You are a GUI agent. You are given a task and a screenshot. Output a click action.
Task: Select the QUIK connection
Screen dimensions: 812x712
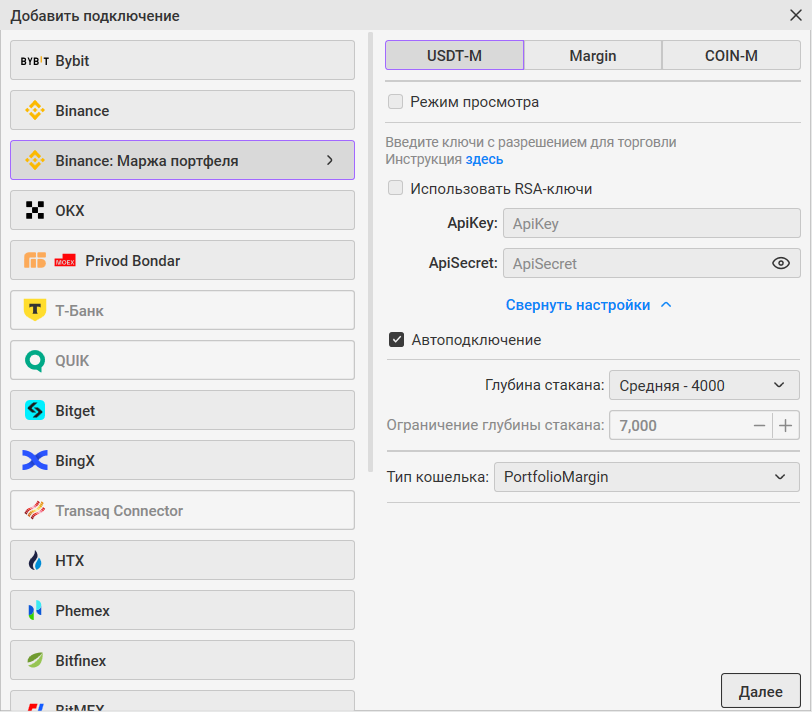coord(182,360)
